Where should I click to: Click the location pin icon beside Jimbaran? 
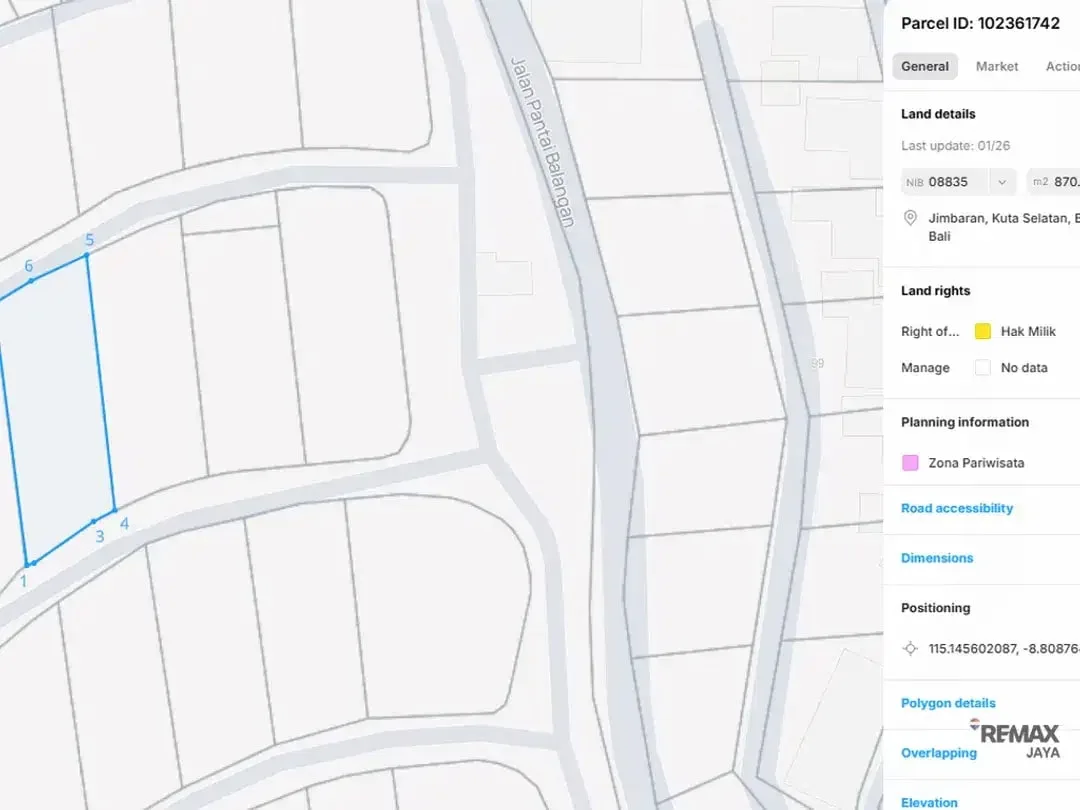click(x=910, y=218)
